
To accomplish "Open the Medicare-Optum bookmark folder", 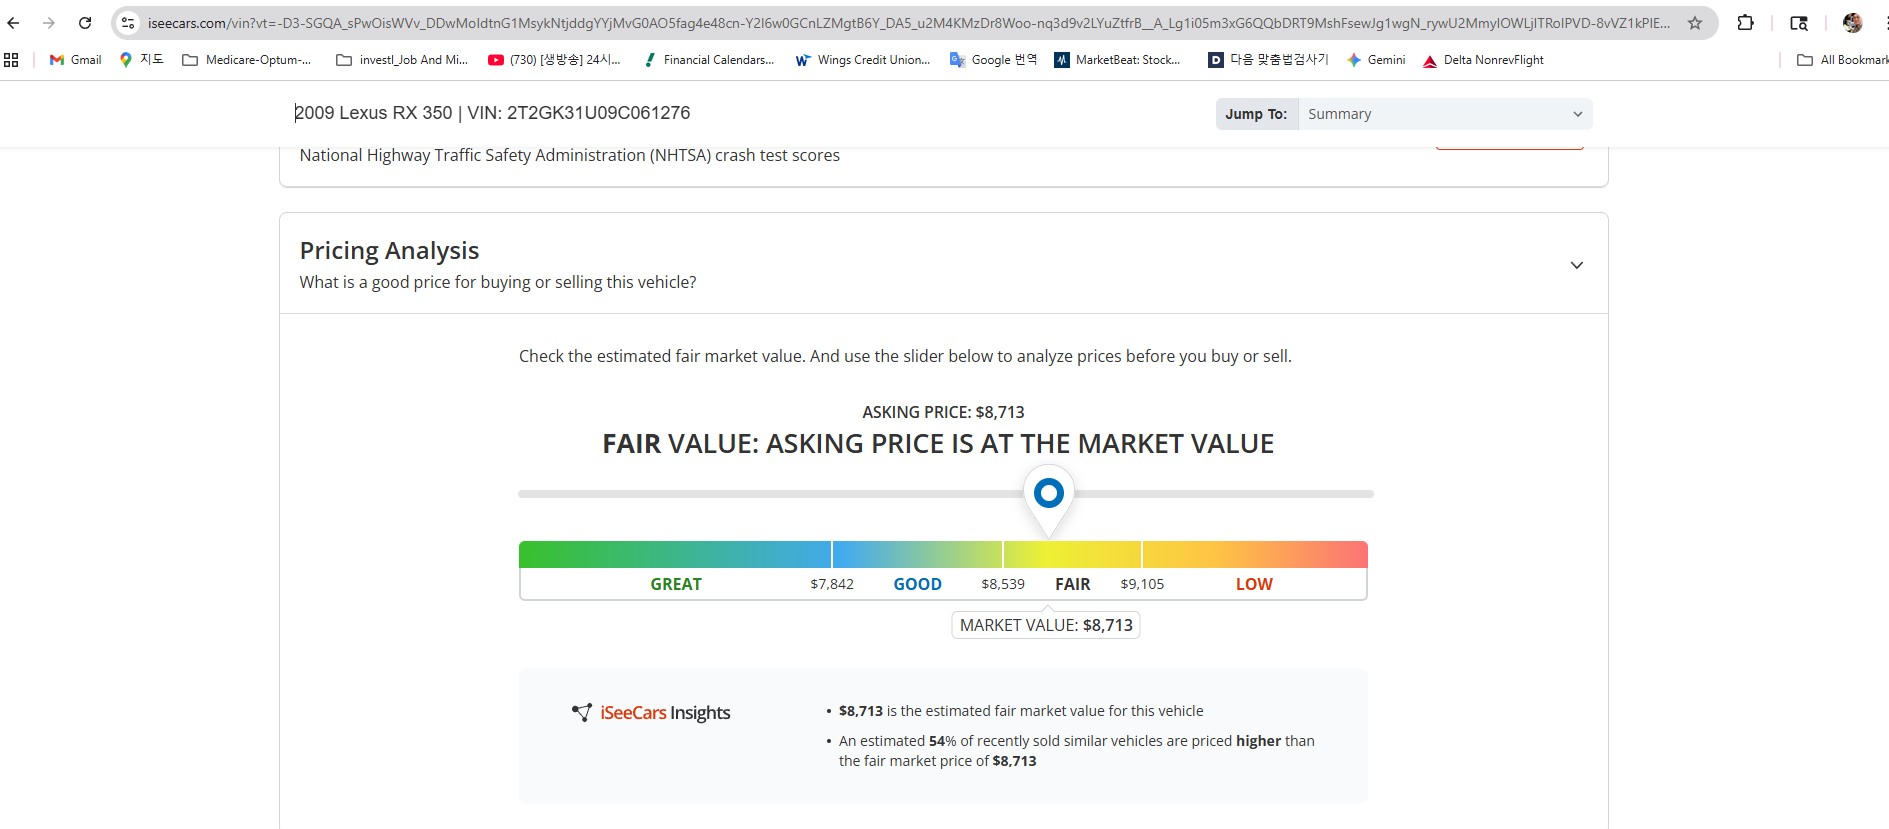I will coord(247,60).
